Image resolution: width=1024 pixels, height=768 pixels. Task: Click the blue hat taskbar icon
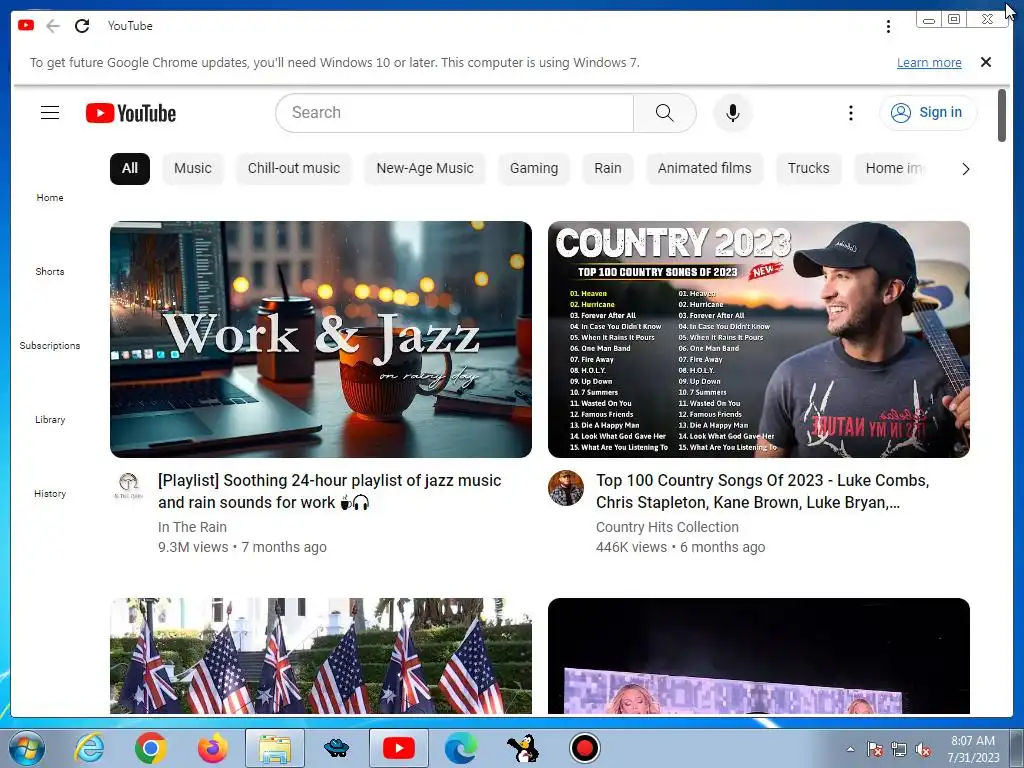[337, 748]
